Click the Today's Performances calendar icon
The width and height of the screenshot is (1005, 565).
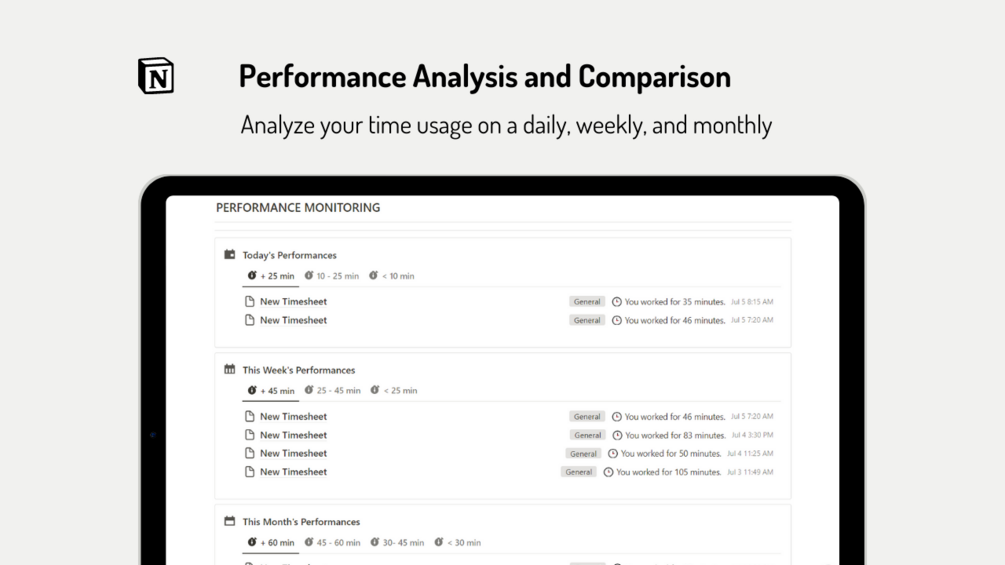[230, 255]
